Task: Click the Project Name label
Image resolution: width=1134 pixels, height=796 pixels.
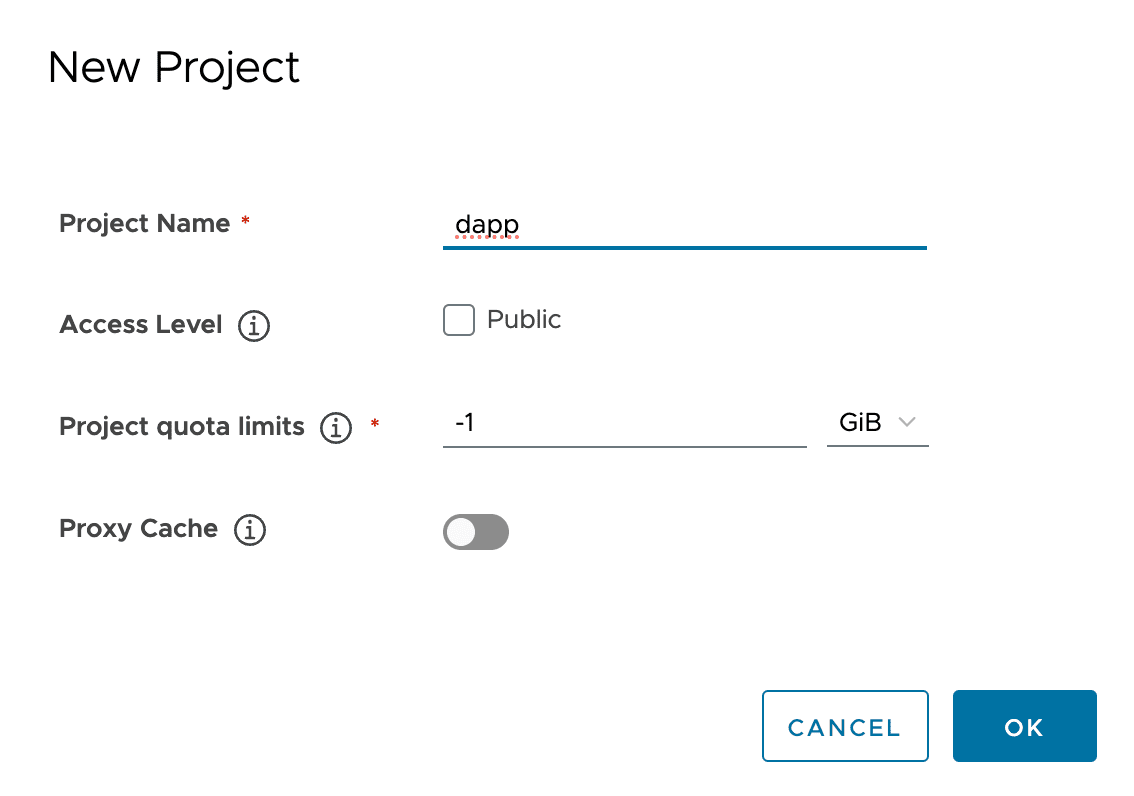Action: tap(145, 223)
